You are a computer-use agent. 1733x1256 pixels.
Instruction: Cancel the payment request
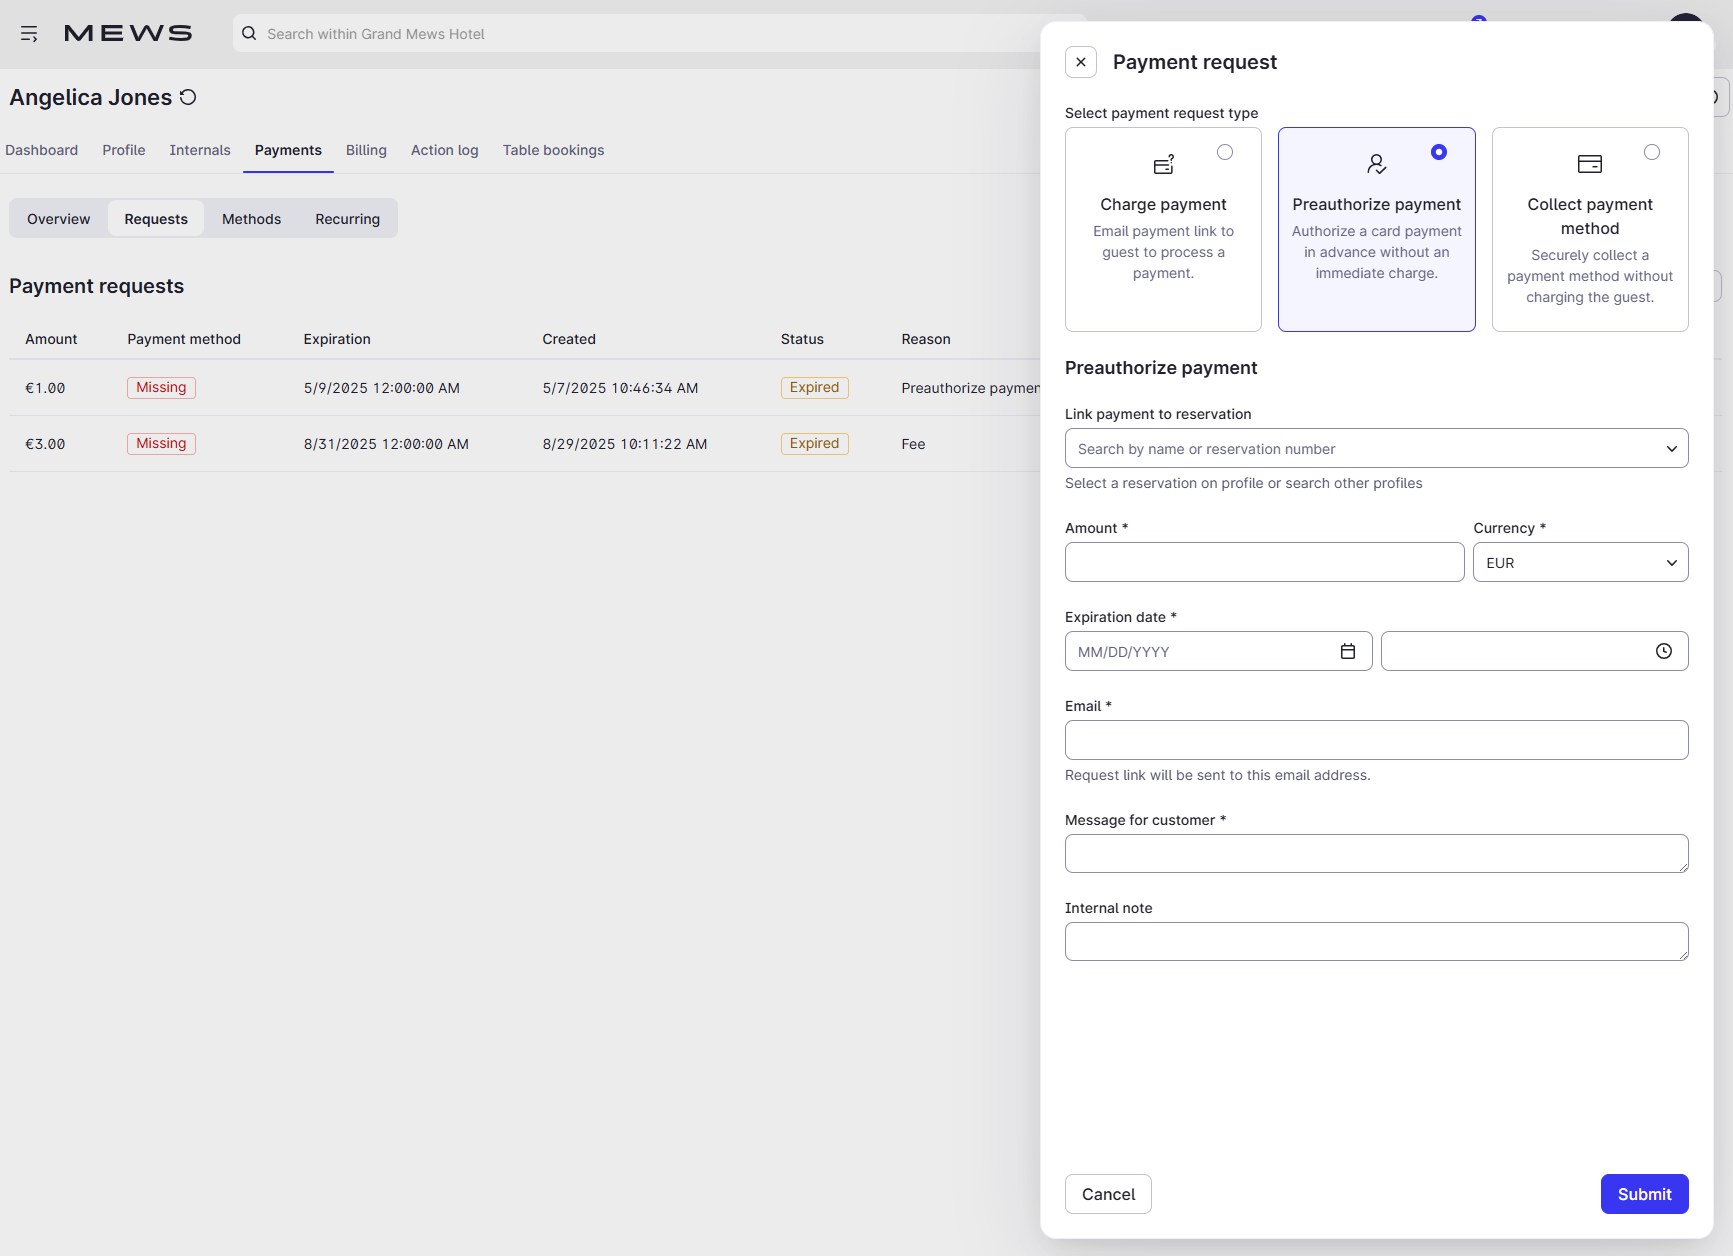tap(1108, 1194)
